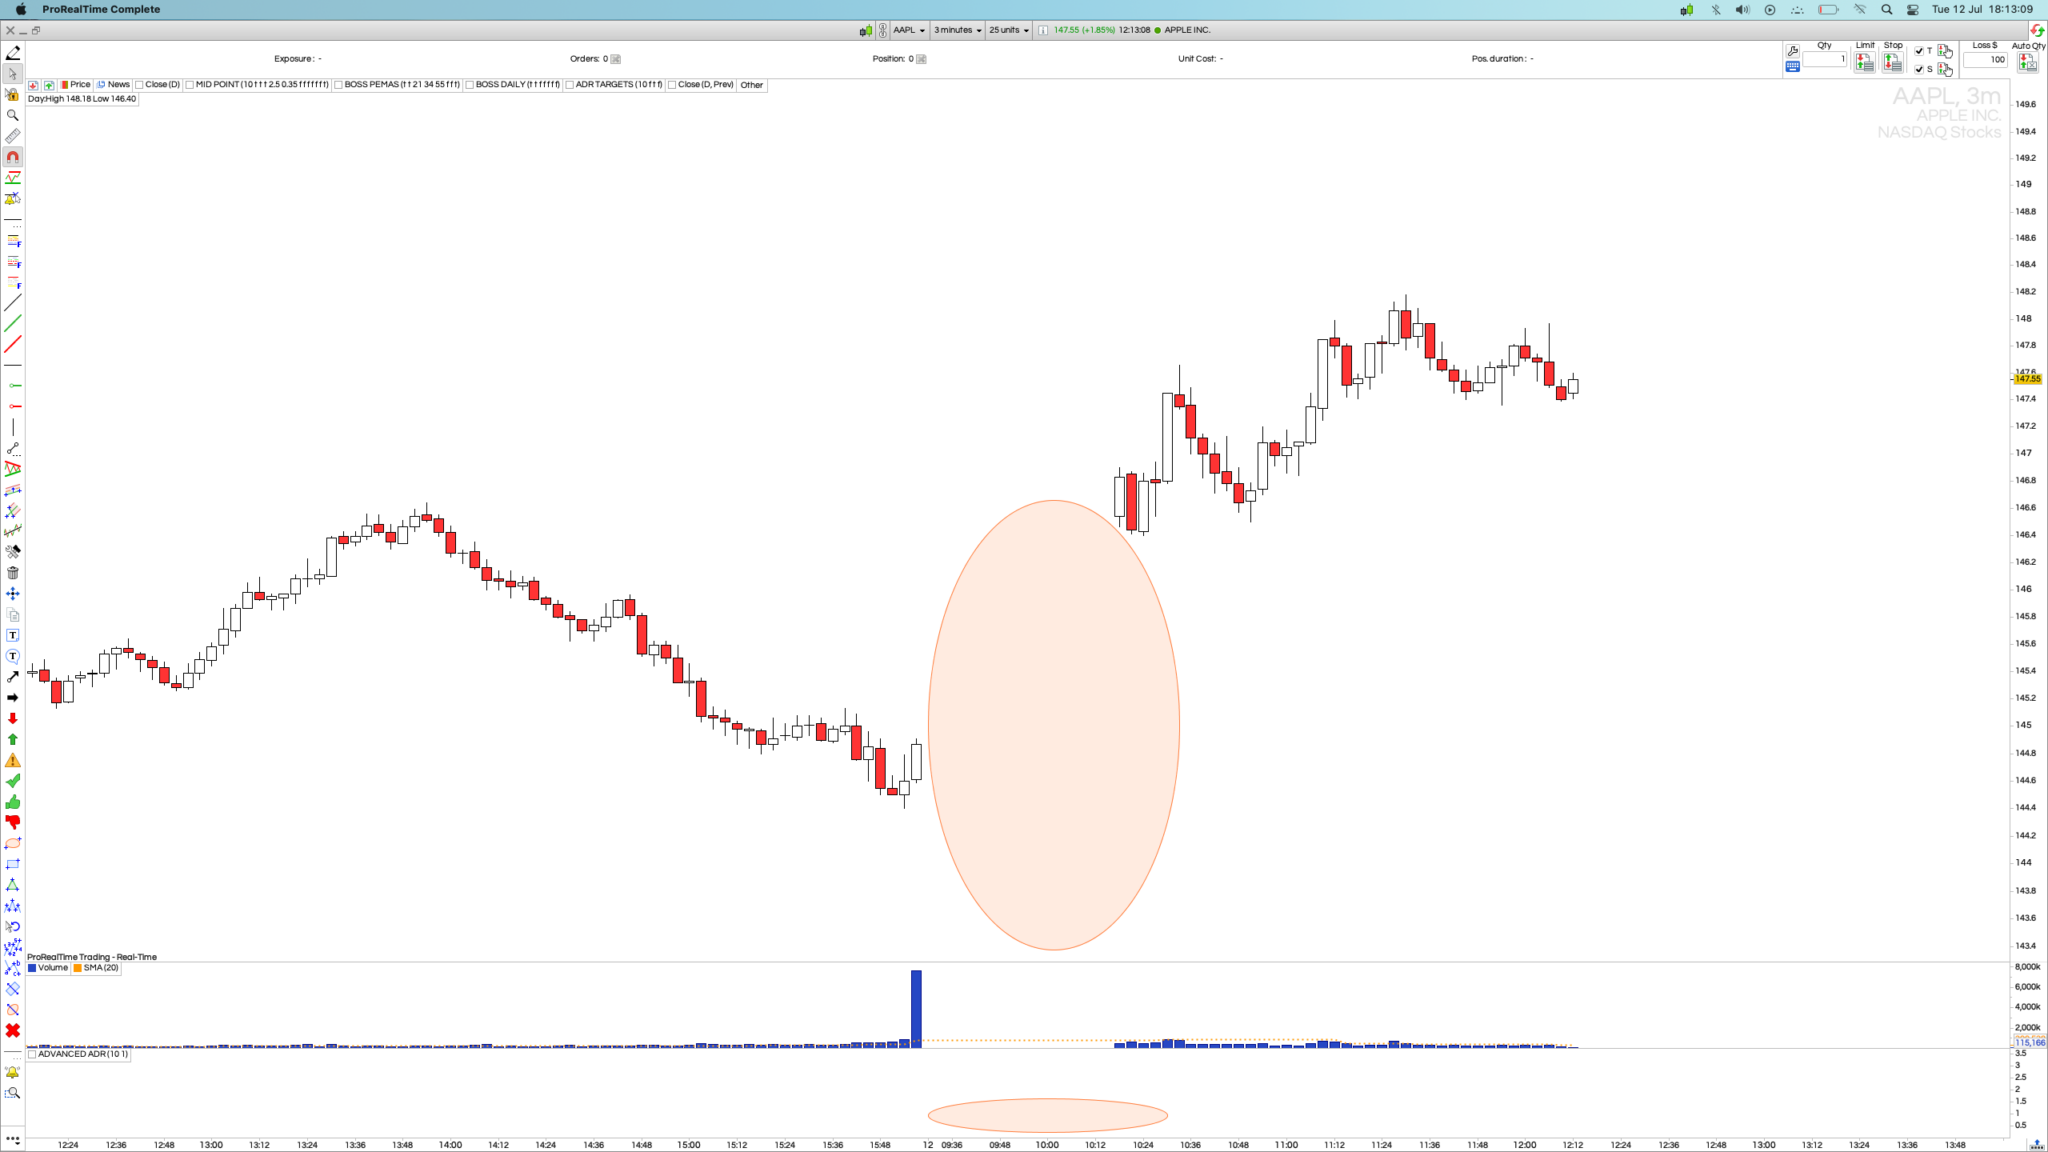Click the Volume indicator label
Viewport: 2048px width, 1152px height.
(x=52, y=968)
